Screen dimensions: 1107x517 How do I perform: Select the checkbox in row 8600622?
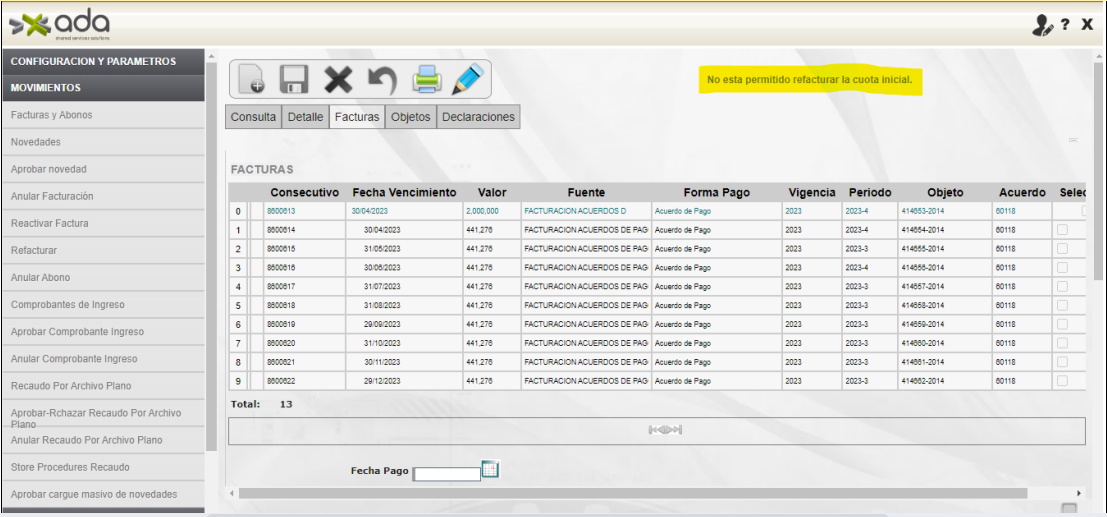[x=1062, y=381]
